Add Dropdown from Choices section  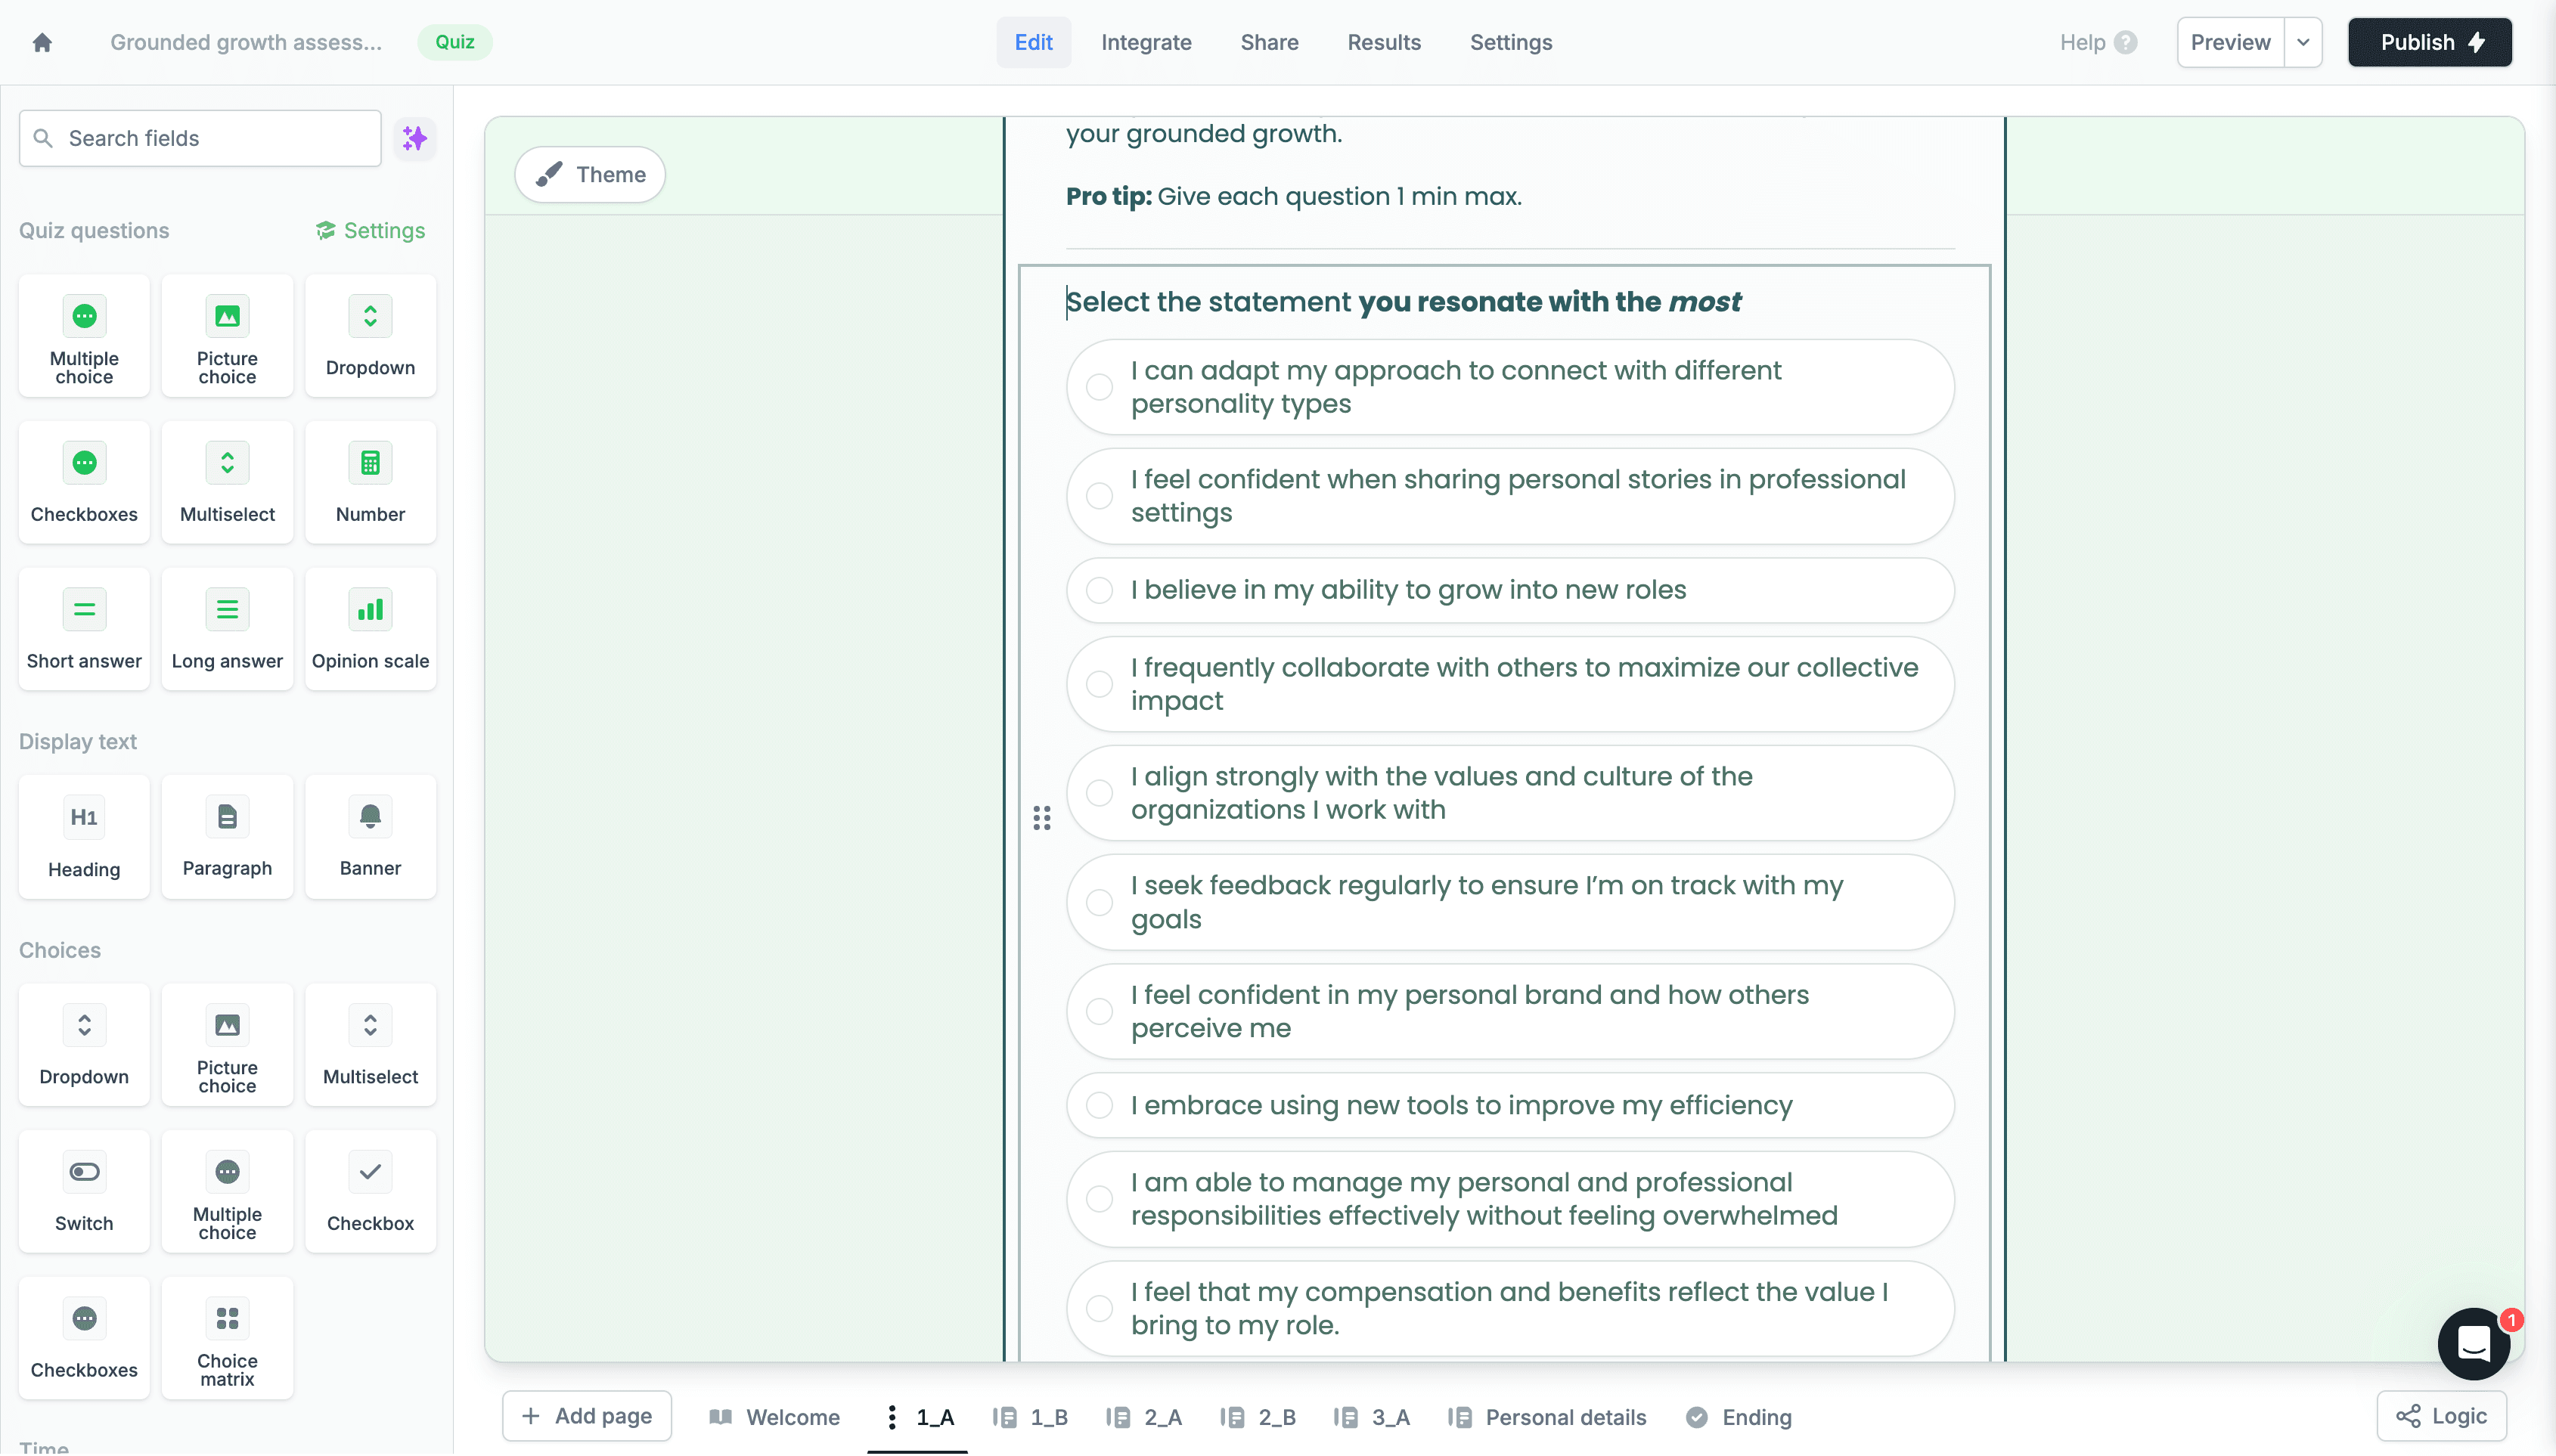84,1046
